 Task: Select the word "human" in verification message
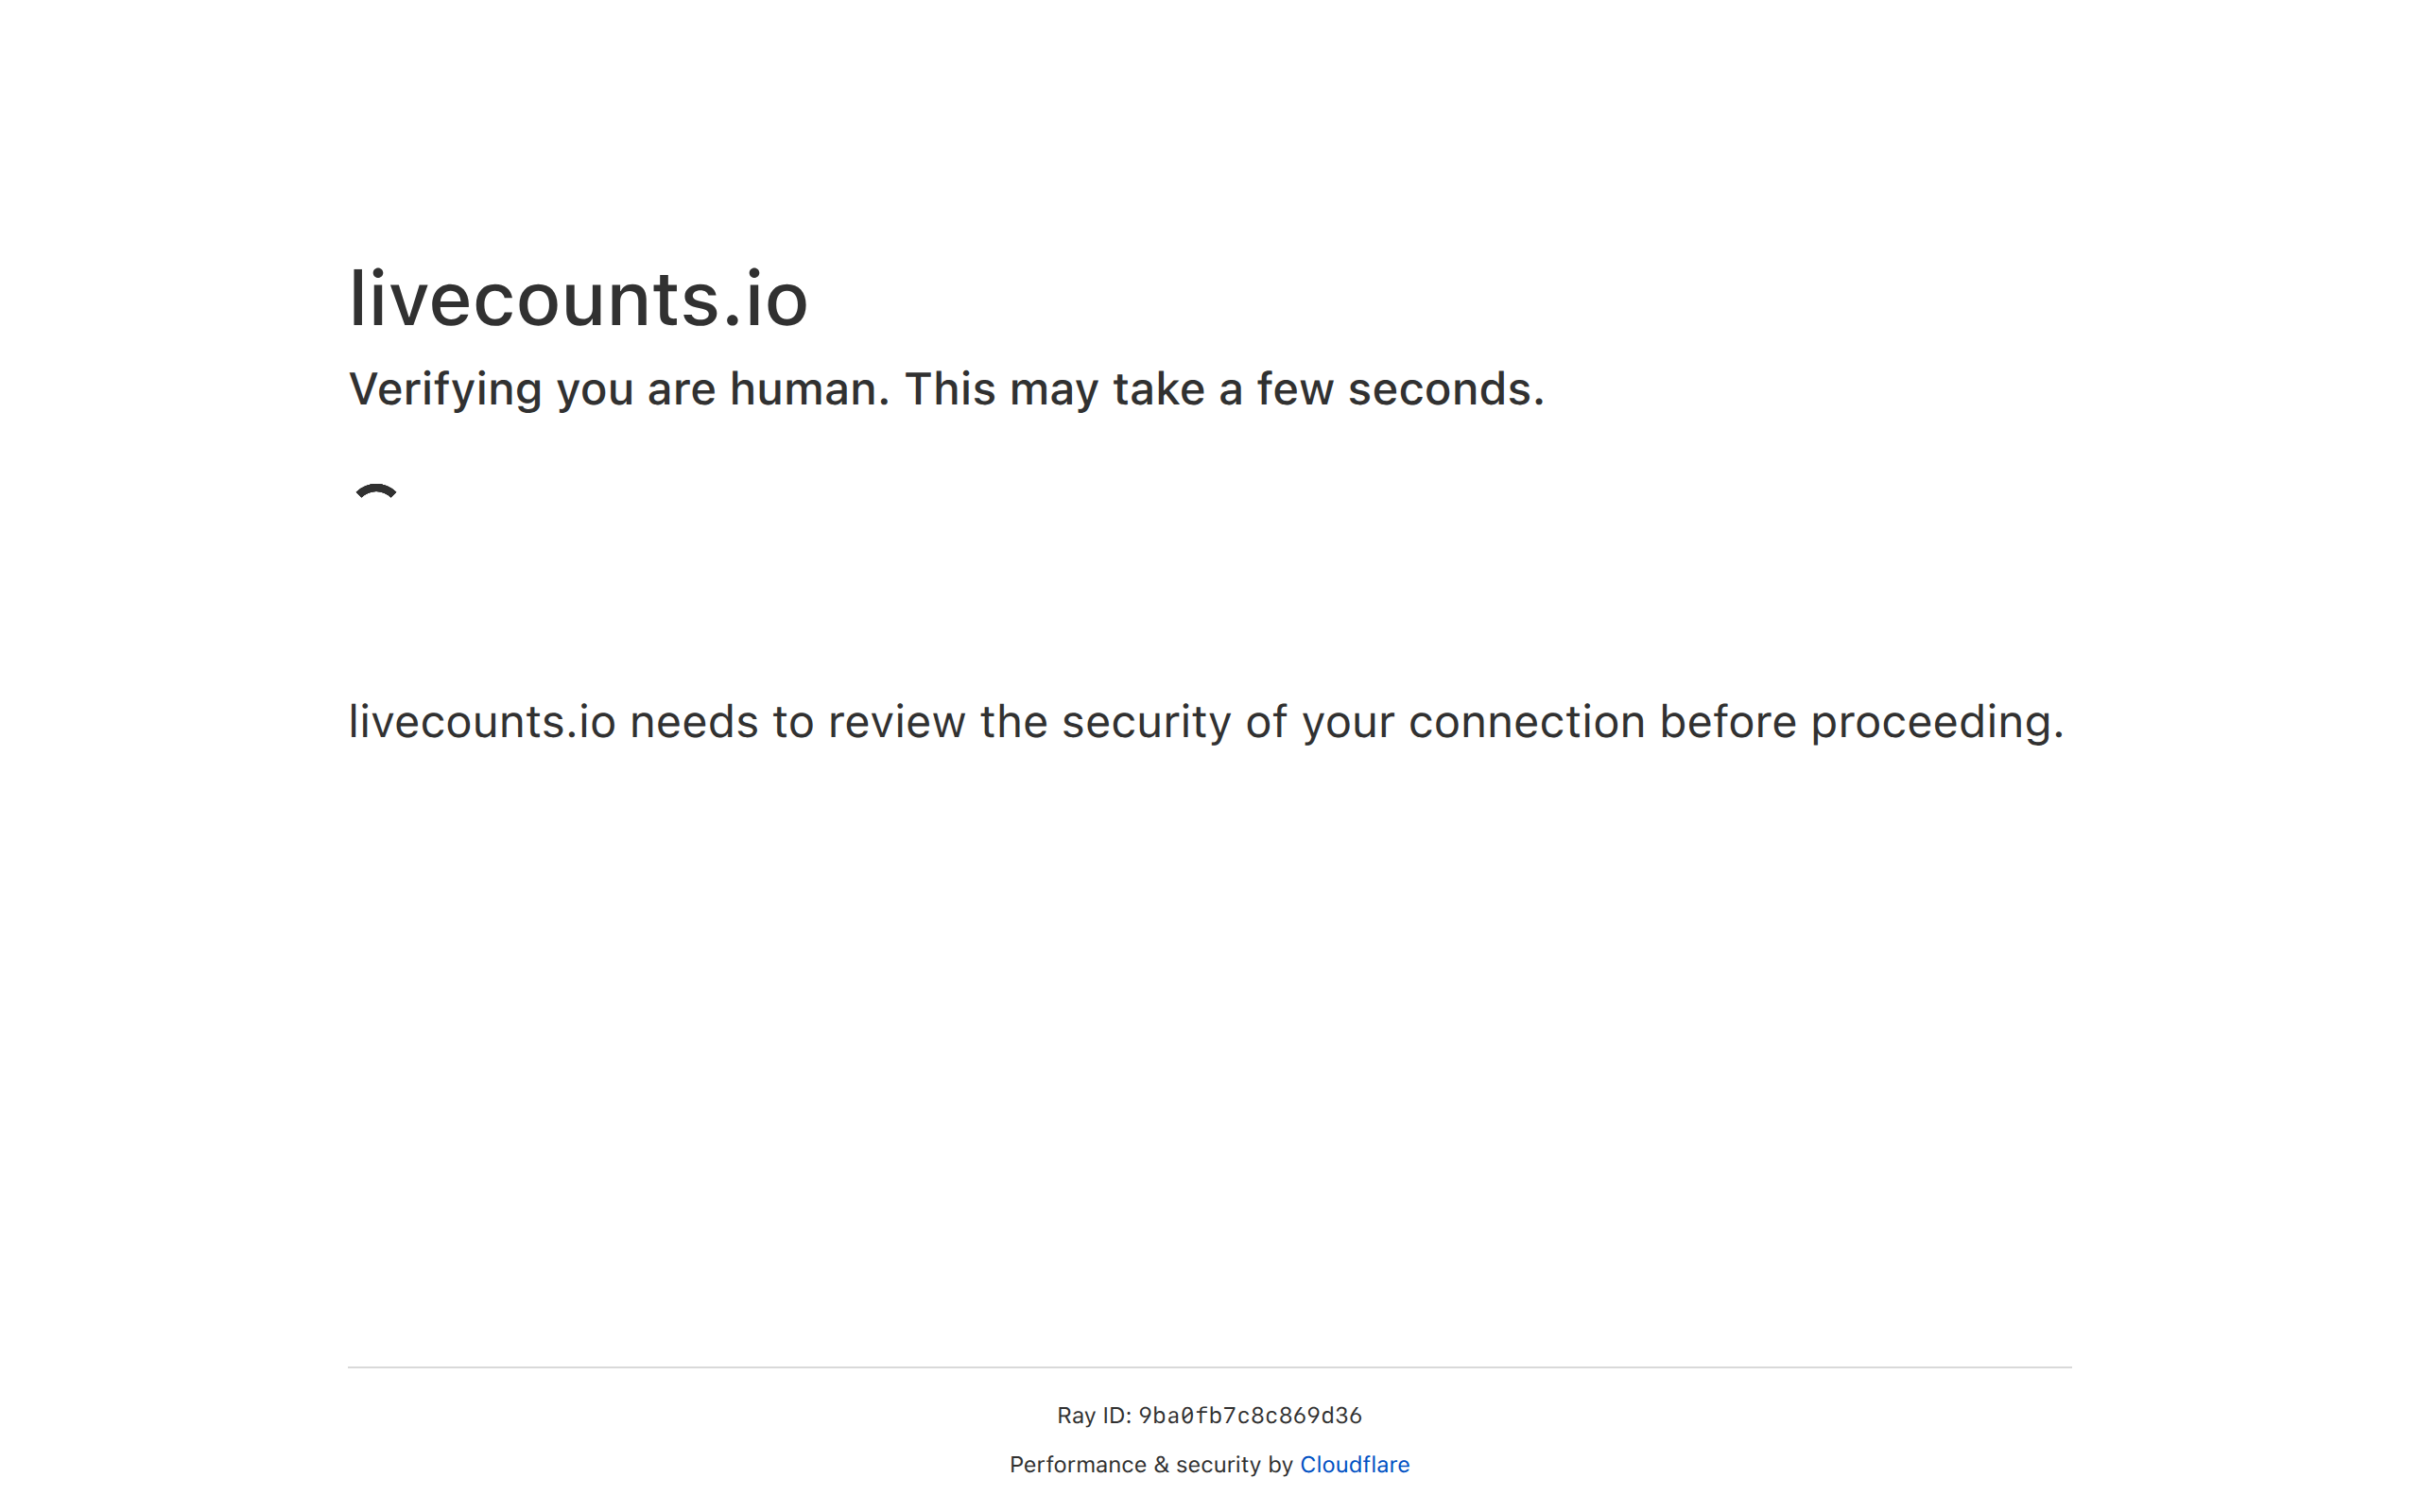click(807, 390)
